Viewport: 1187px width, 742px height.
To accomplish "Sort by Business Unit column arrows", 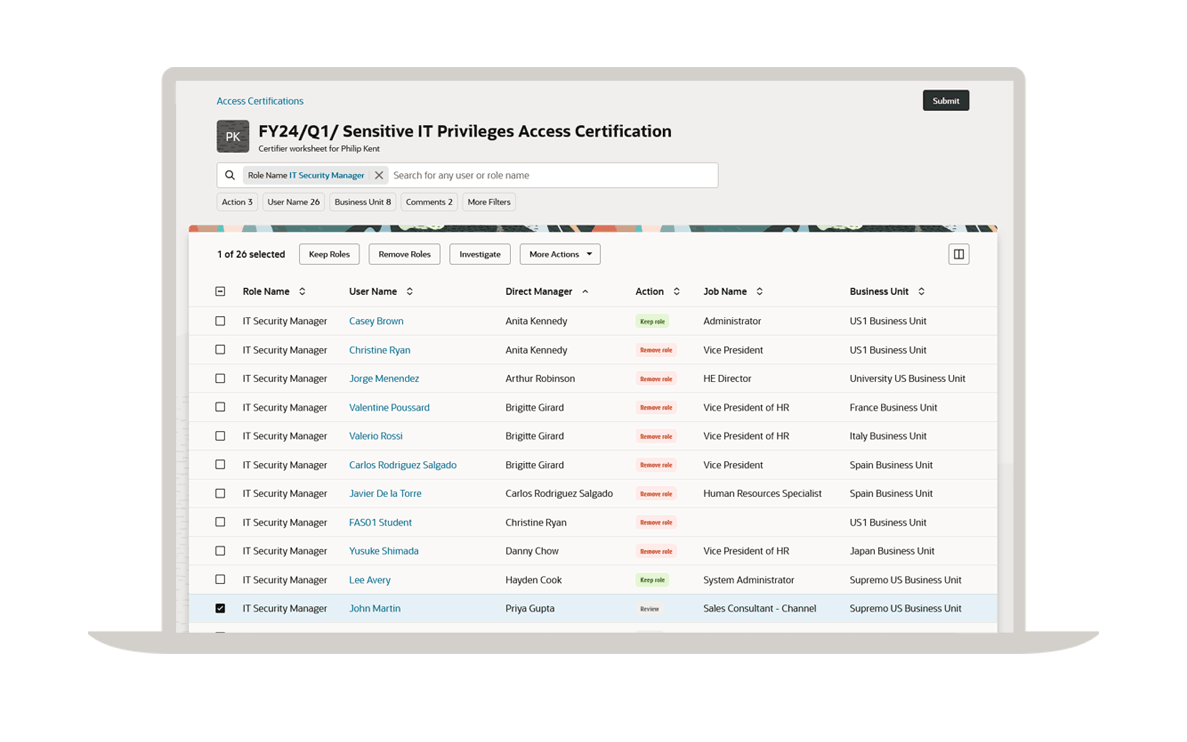I will (x=921, y=292).
